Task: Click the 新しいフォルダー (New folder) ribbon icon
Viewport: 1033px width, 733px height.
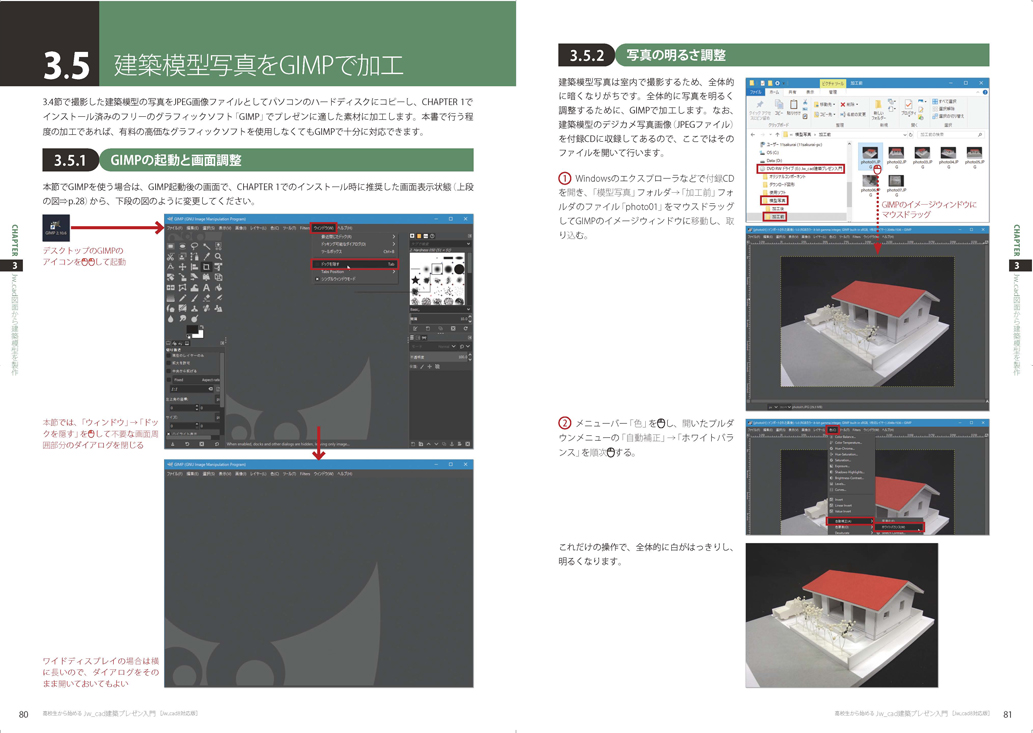Action: coord(878,111)
